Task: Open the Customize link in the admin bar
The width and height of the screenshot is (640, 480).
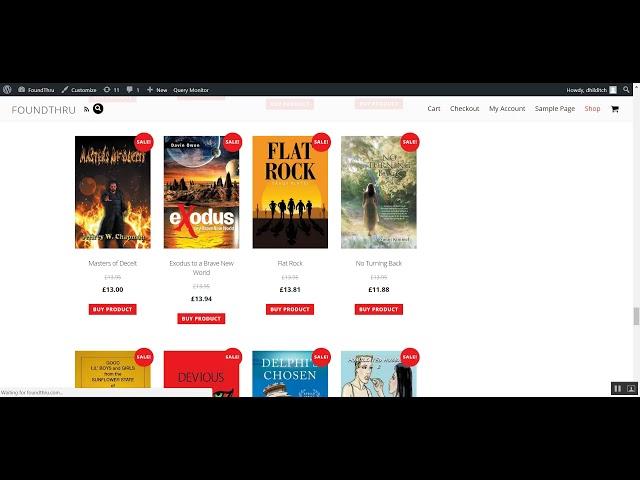Action: (x=79, y=90)
